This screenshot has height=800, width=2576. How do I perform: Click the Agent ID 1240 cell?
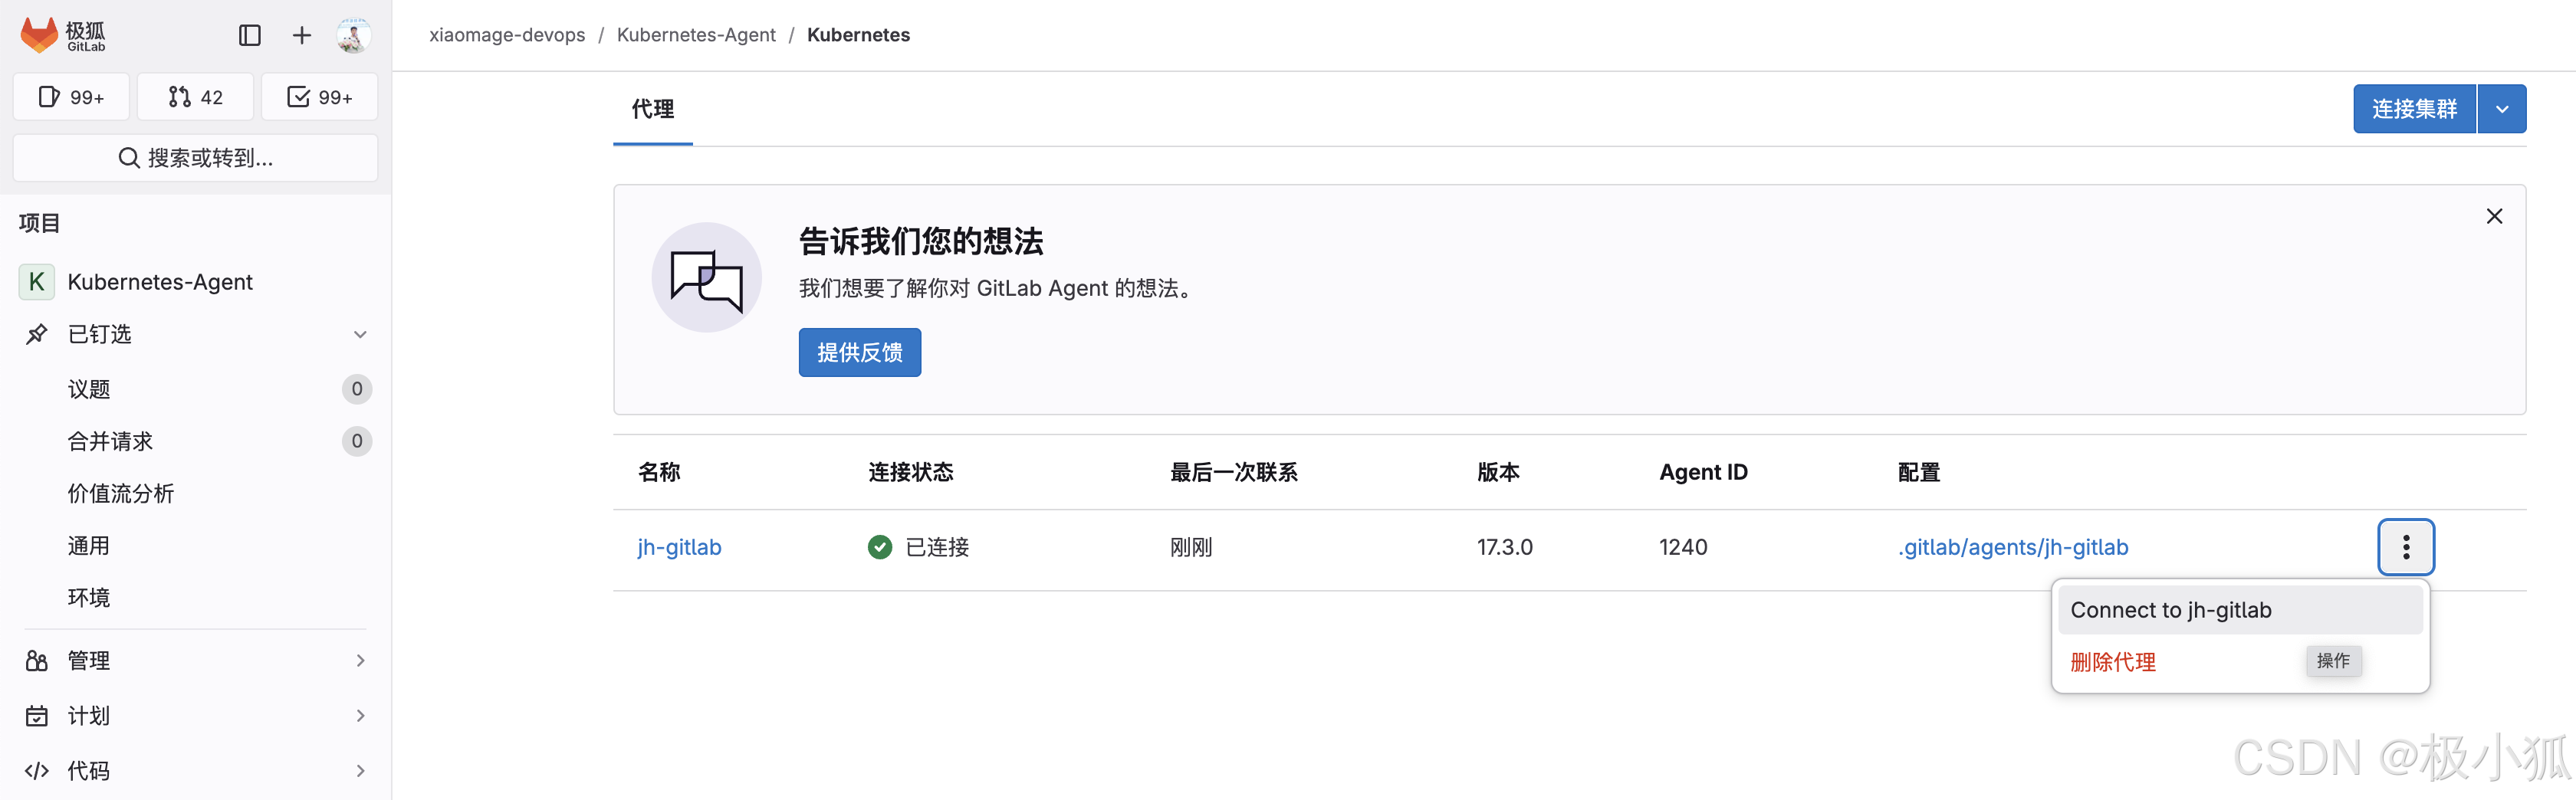[1683, 547]
